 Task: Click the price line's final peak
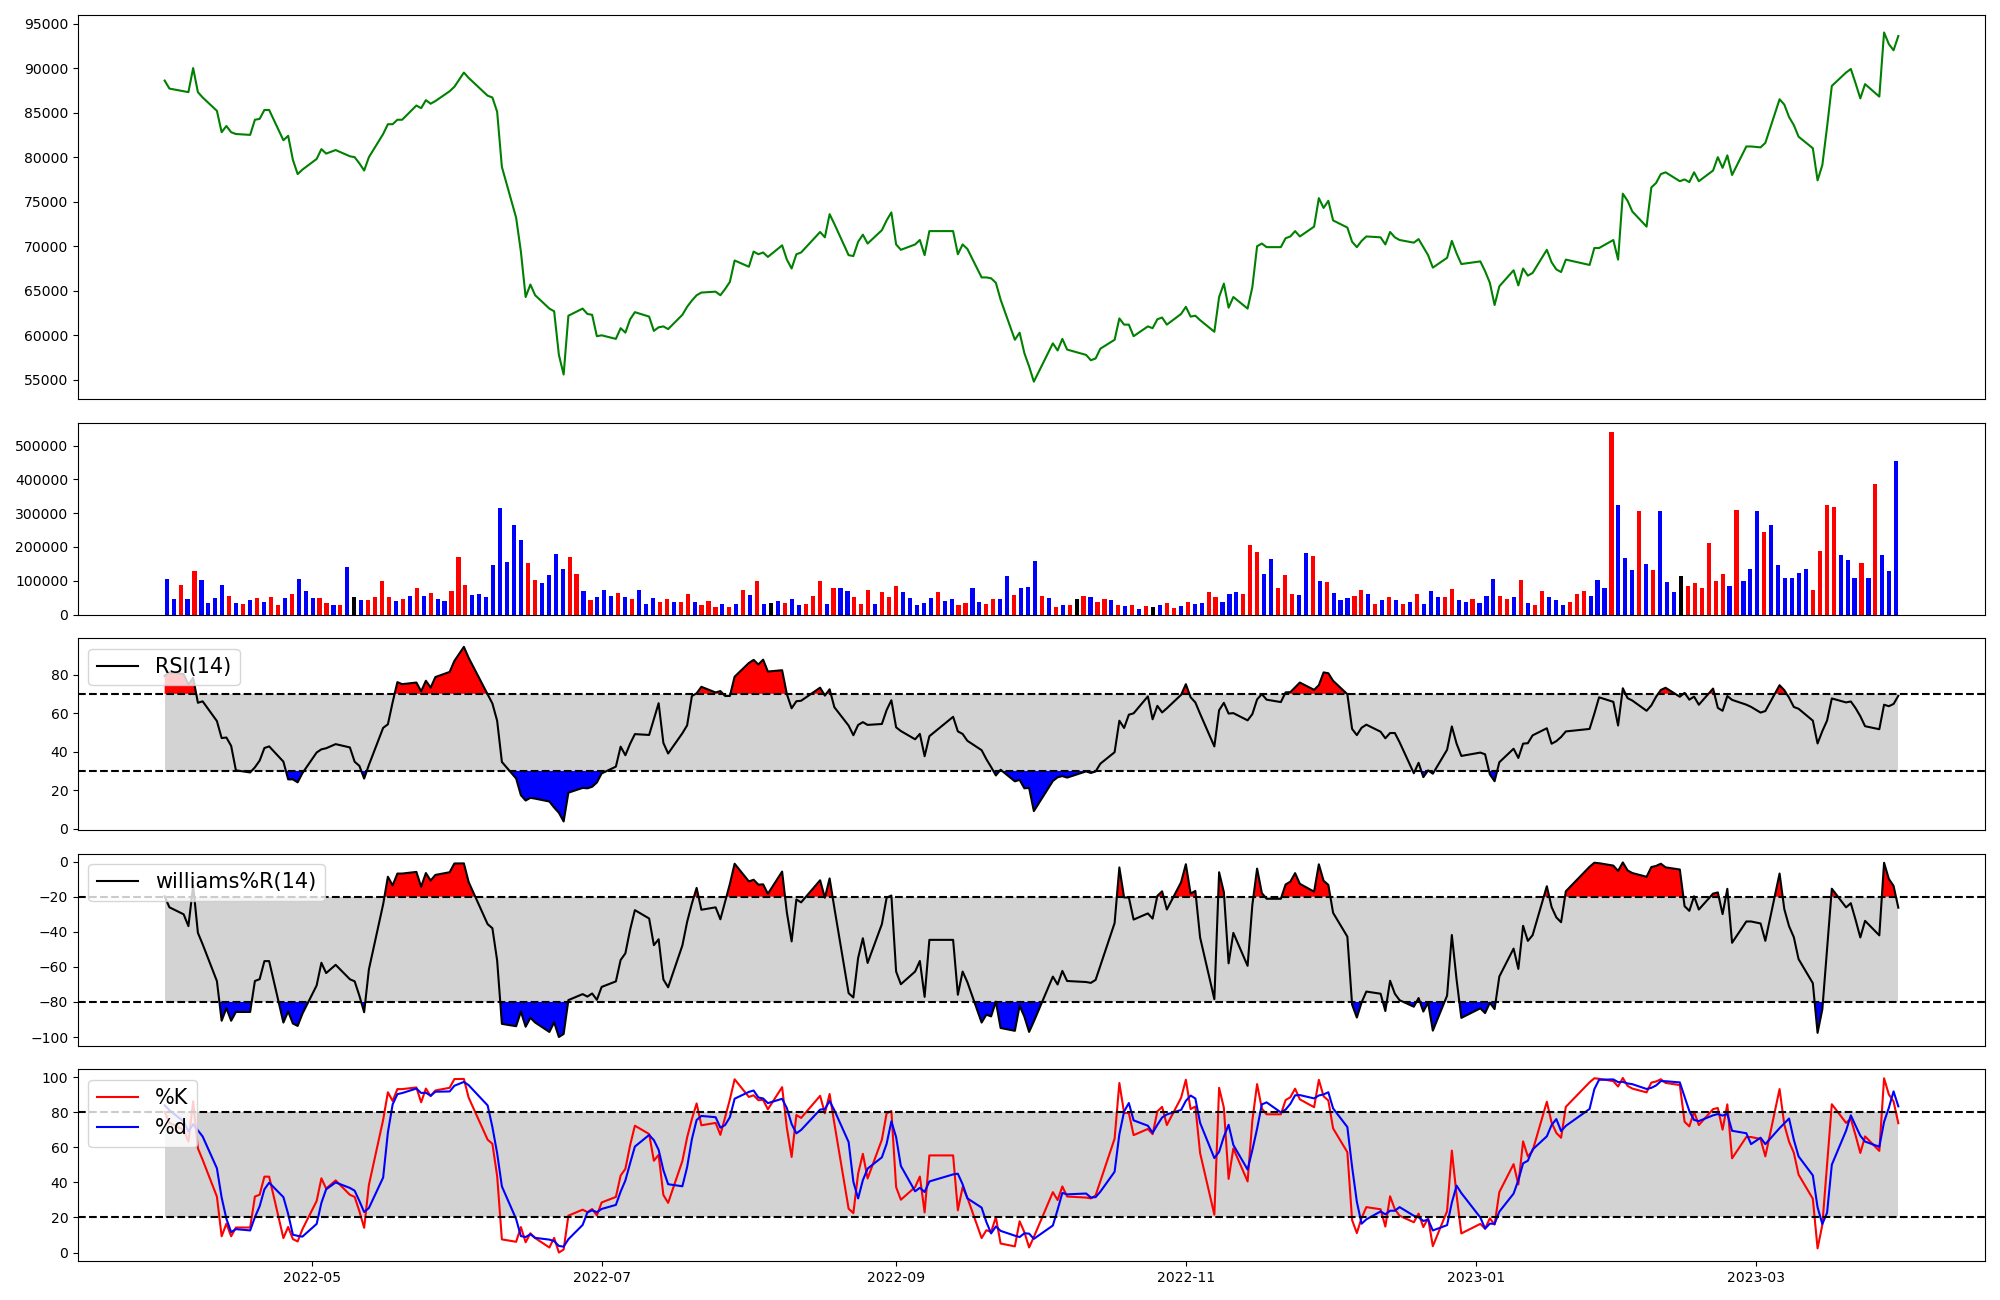[1884, 33]
